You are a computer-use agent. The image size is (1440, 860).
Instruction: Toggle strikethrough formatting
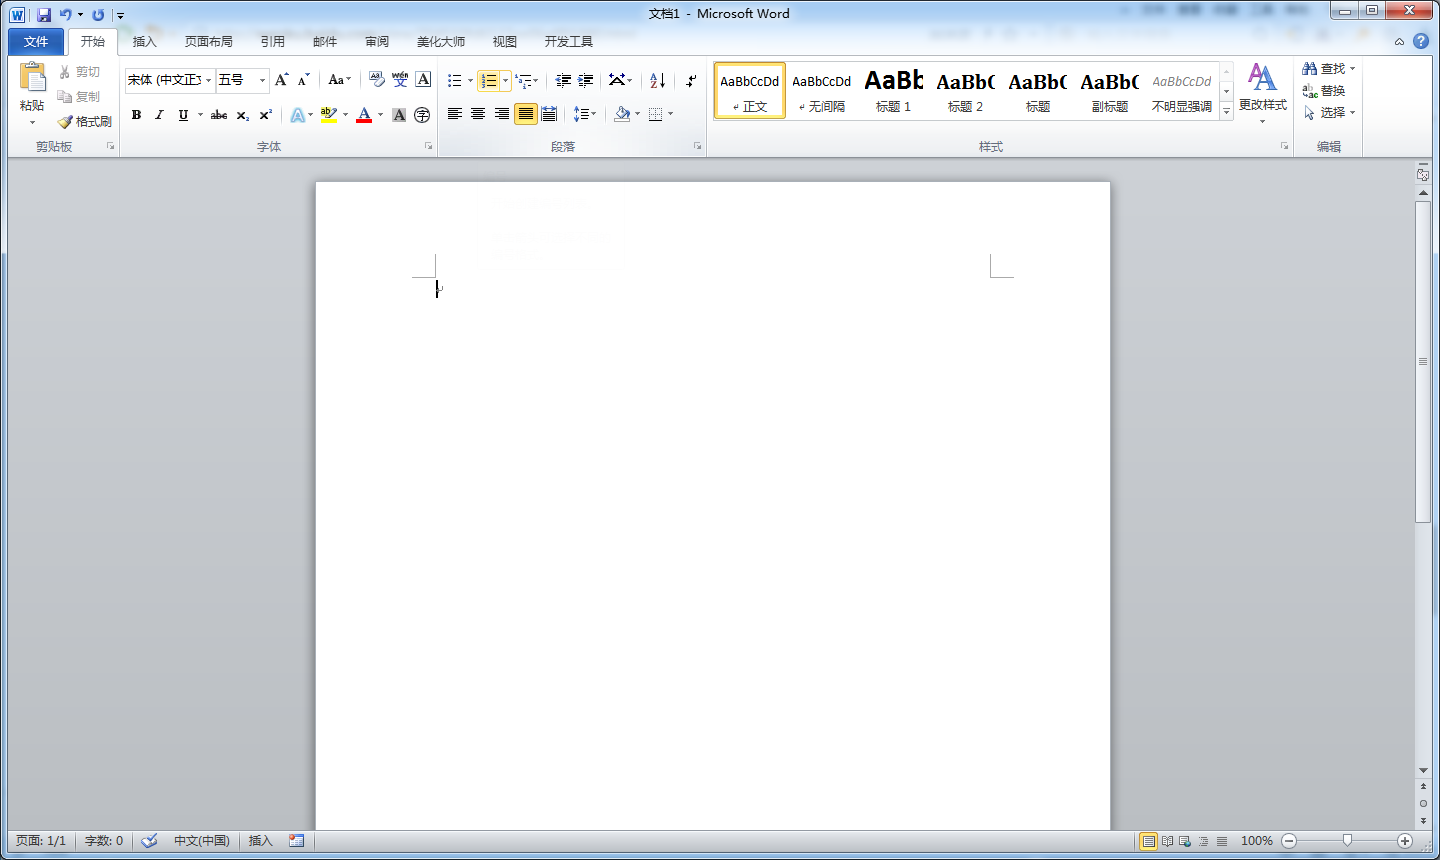[x=219, y=115]
